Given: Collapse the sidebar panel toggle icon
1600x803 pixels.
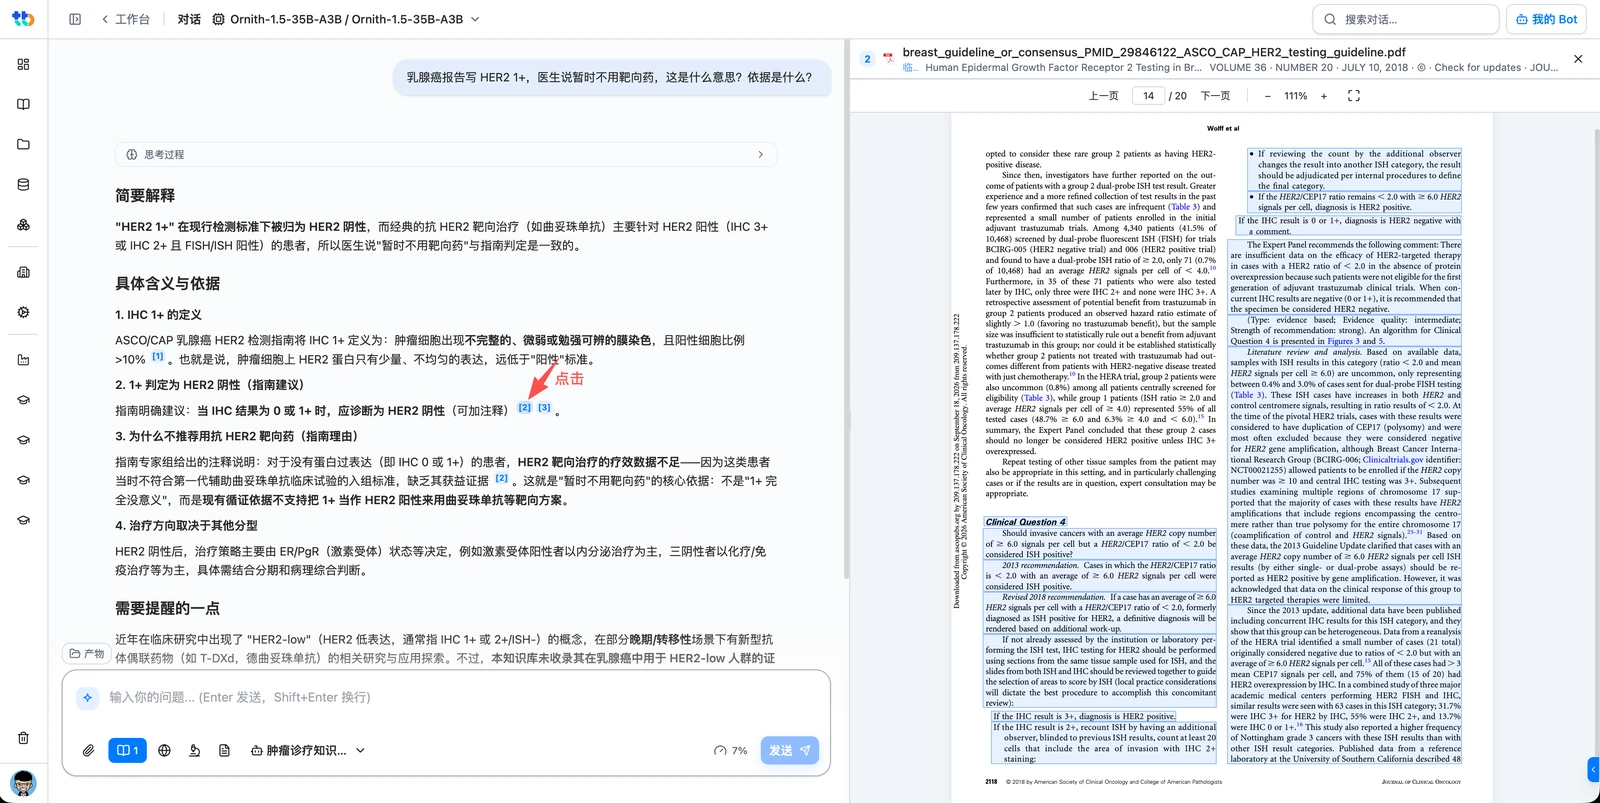Looking at the screenshot, I should [x=75, y=19].
